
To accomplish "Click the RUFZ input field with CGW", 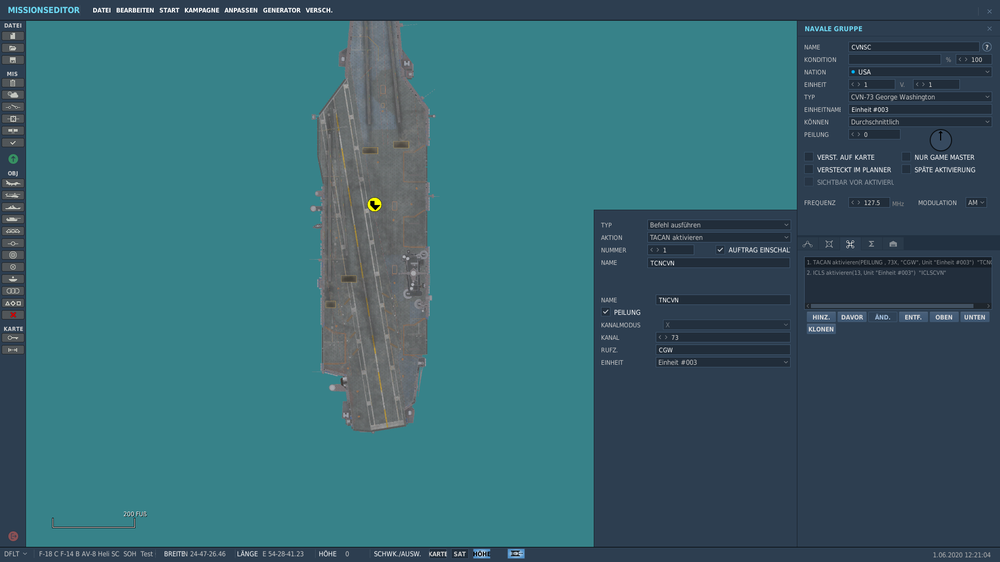I will pos(722,350).
